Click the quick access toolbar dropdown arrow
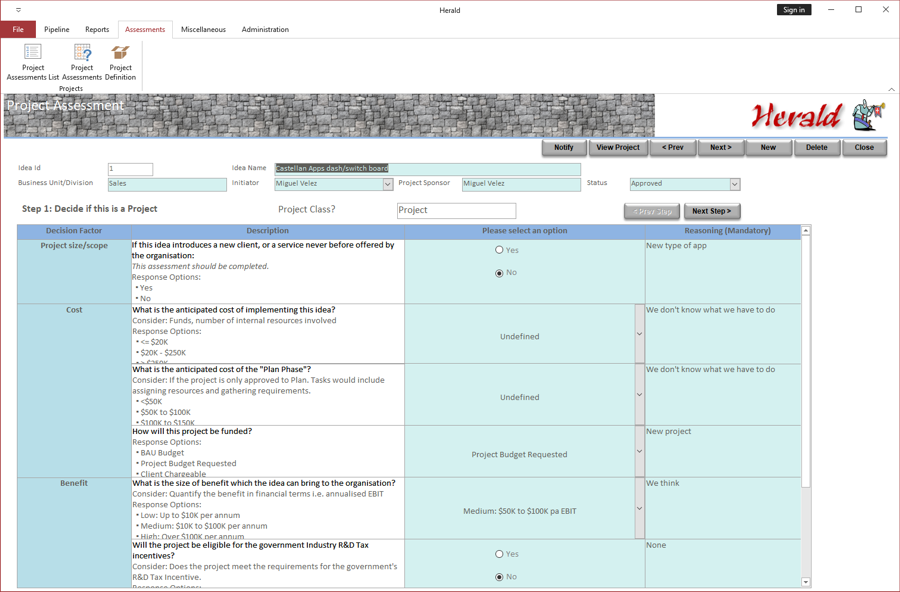 point(18,10)
